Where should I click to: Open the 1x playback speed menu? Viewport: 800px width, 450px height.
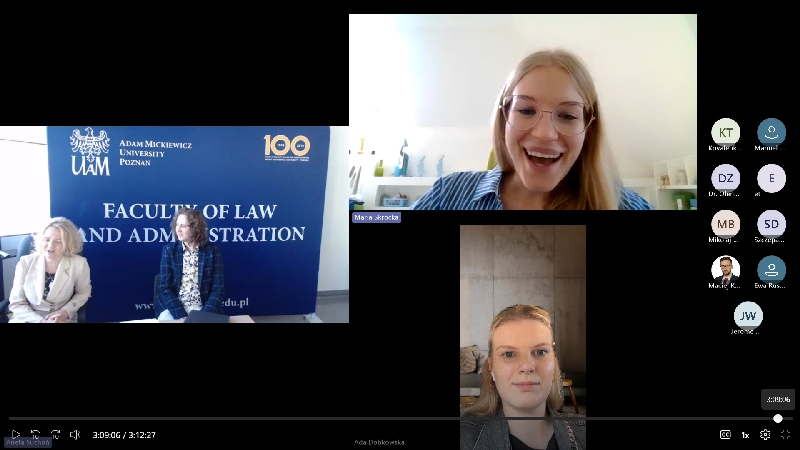pyautogui.click(x=745, y=435)
